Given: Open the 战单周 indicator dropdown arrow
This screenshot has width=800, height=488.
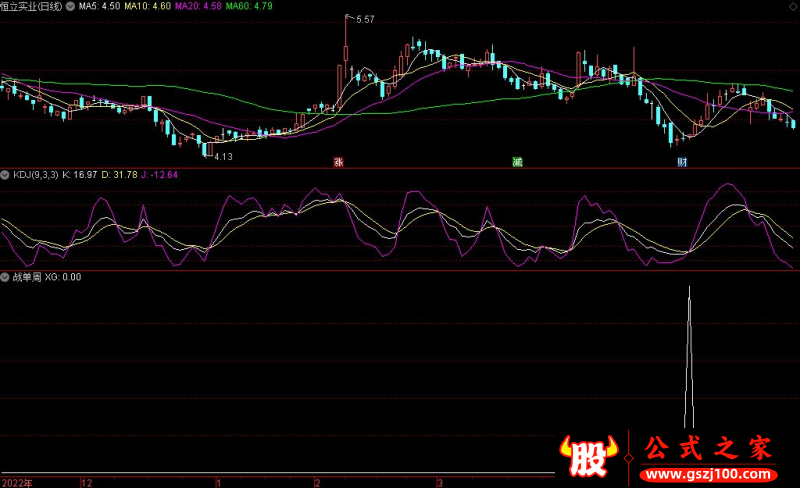Looking at the screenshot, I should point(5,277).
